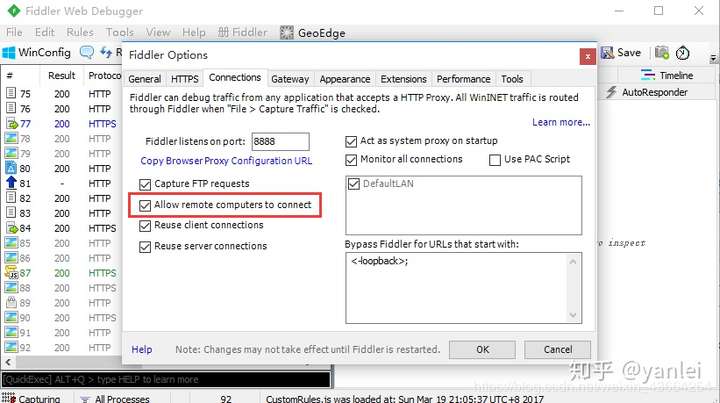Image resolution: width=720 pixels, height=403 pixels.
Task: Open the Rules menu
Action: point(80,32)
